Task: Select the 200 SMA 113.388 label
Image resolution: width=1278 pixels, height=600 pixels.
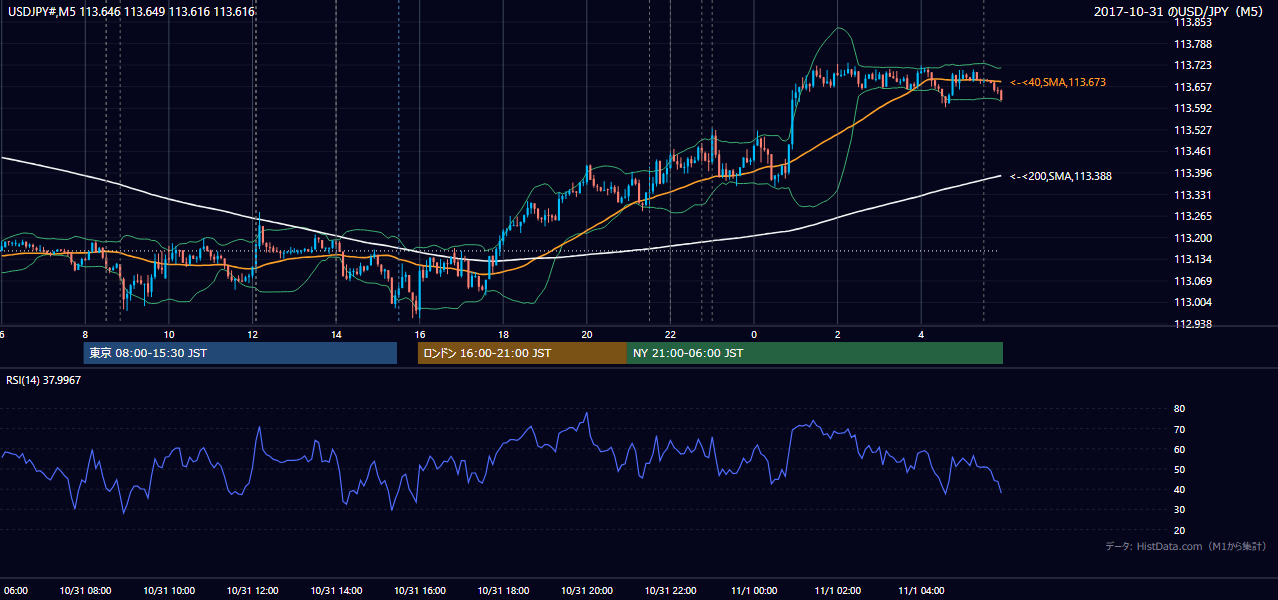Action: [1061, 176]
